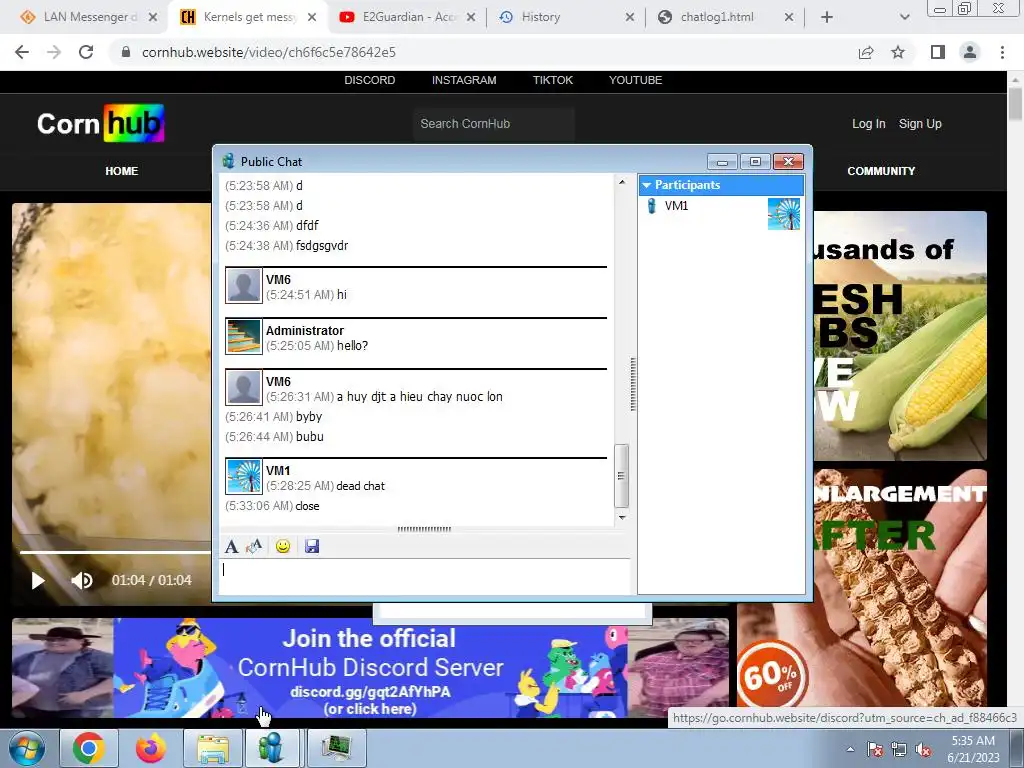Click VM1 avatar thumbnail in Participants panel
The image size is (1024, 768).
(784, 214)
